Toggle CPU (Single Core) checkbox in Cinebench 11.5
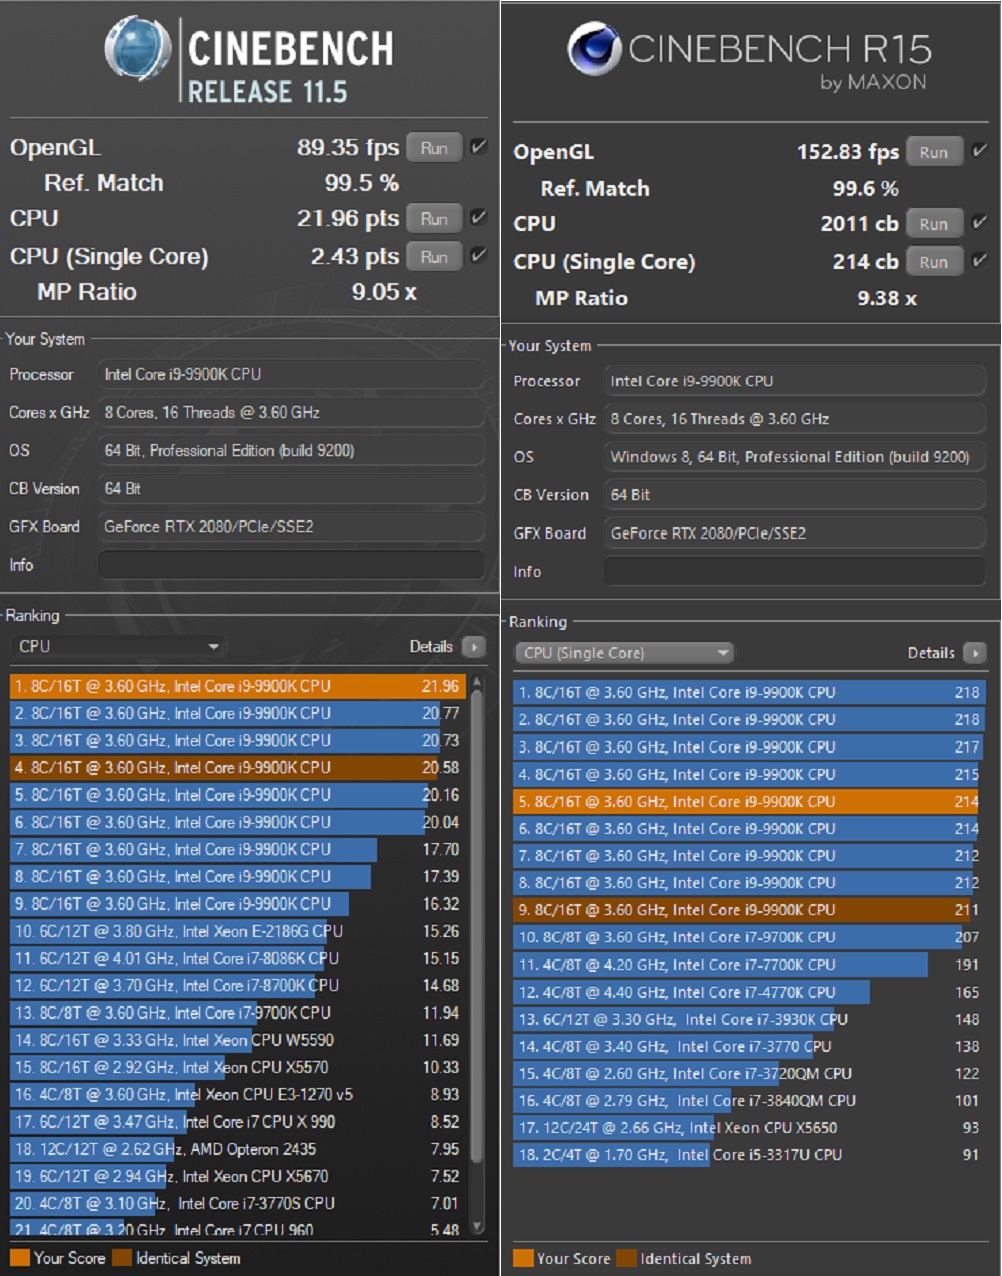 [x=479, y=256]
